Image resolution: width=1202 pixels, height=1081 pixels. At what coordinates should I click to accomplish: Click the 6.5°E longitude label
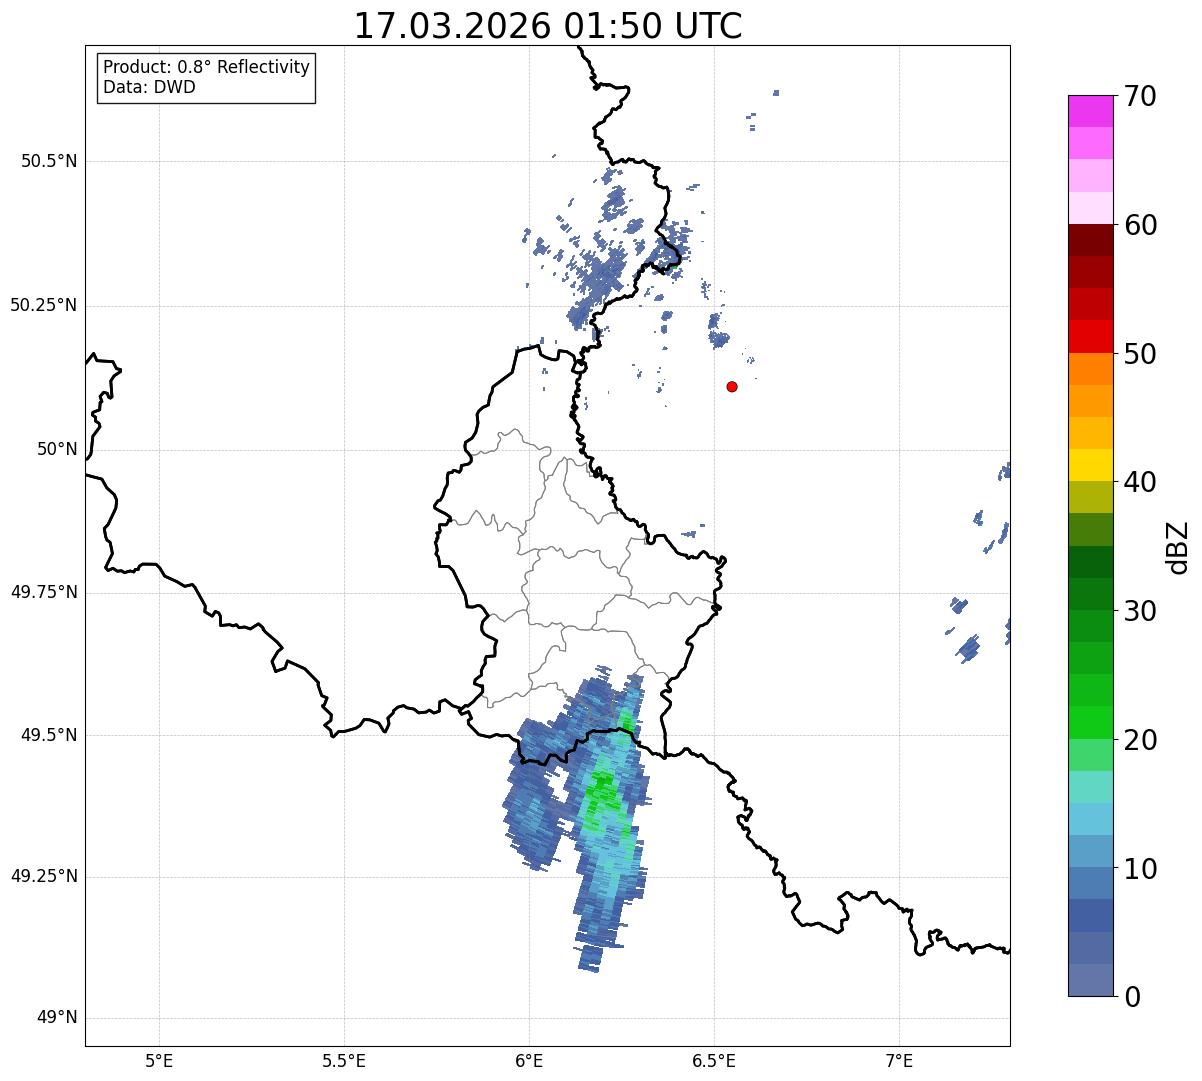(x=714, y=1061)
